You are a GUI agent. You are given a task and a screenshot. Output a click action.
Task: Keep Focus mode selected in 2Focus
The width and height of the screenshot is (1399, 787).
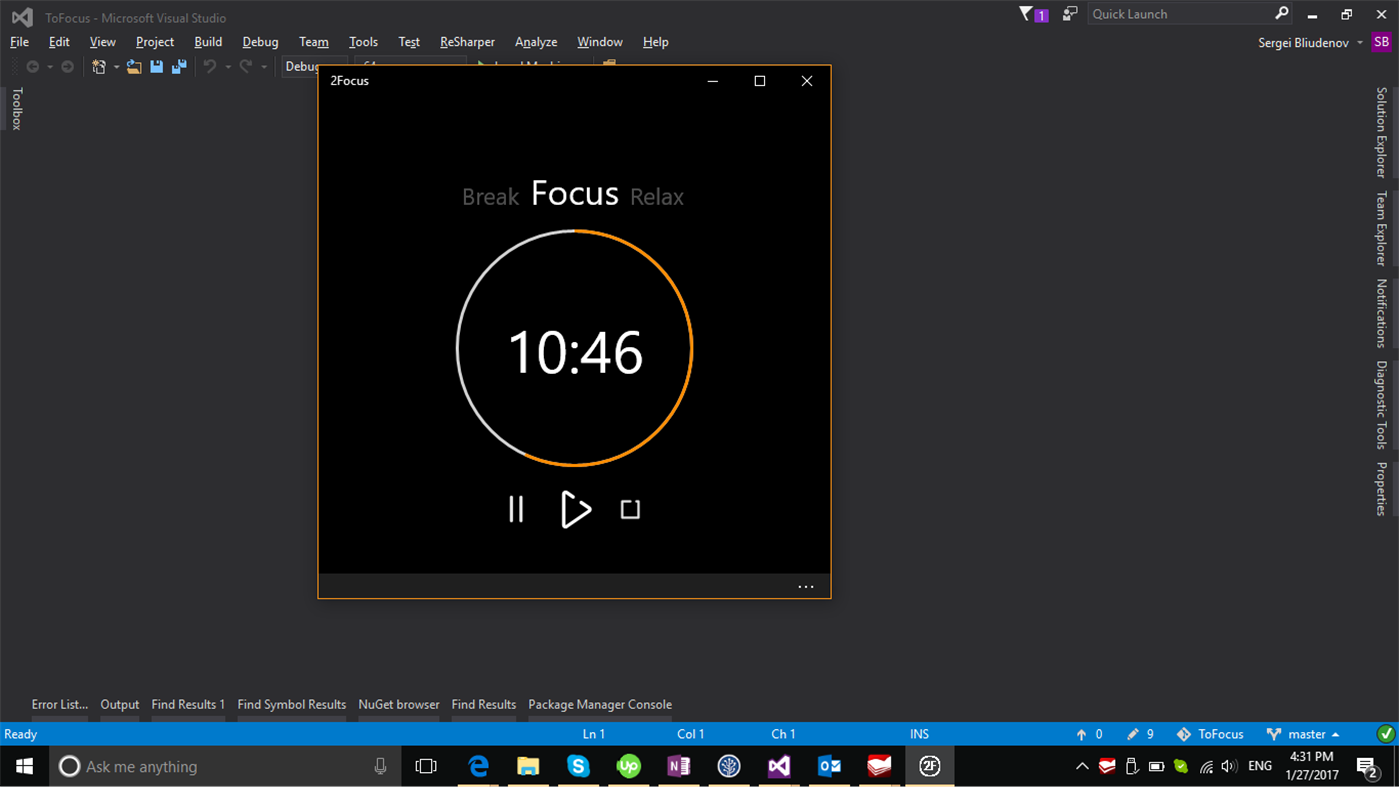click(x=575, y=193)
